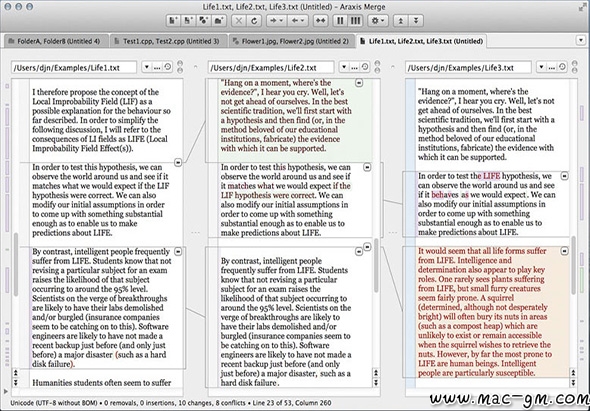Screen dimensions: 590x411
Task: Click the facing arrows merge icon
Action: point(320,21)
